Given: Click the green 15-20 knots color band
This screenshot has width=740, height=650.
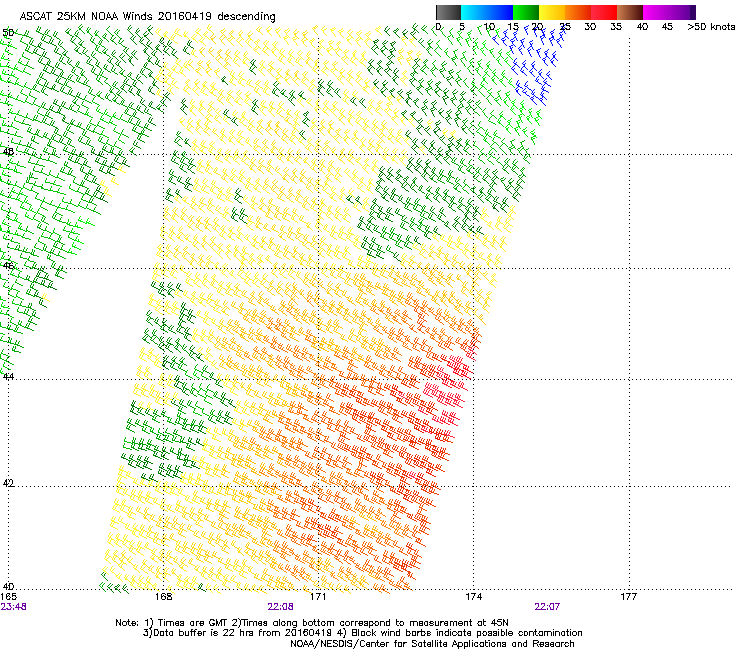Looking at the screenshot, I should coord(526,12).
